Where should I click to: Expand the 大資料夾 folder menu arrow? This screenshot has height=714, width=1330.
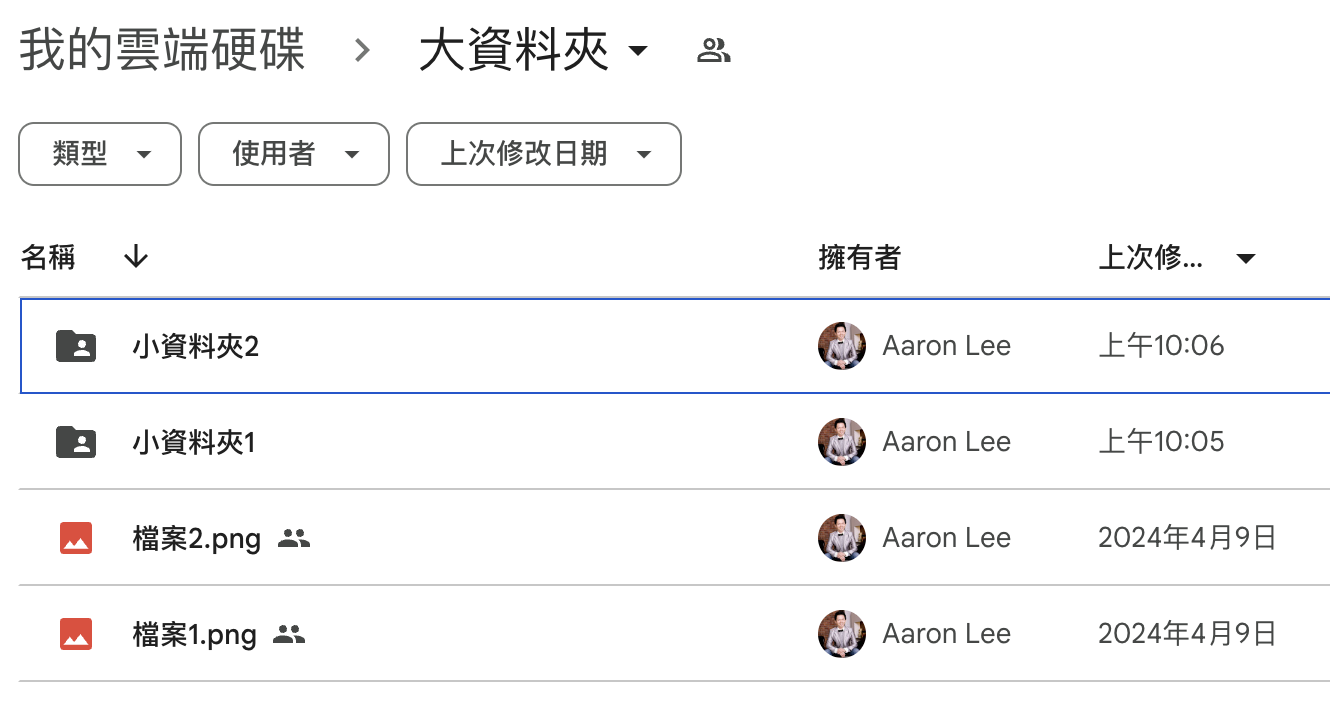[638, 50]
